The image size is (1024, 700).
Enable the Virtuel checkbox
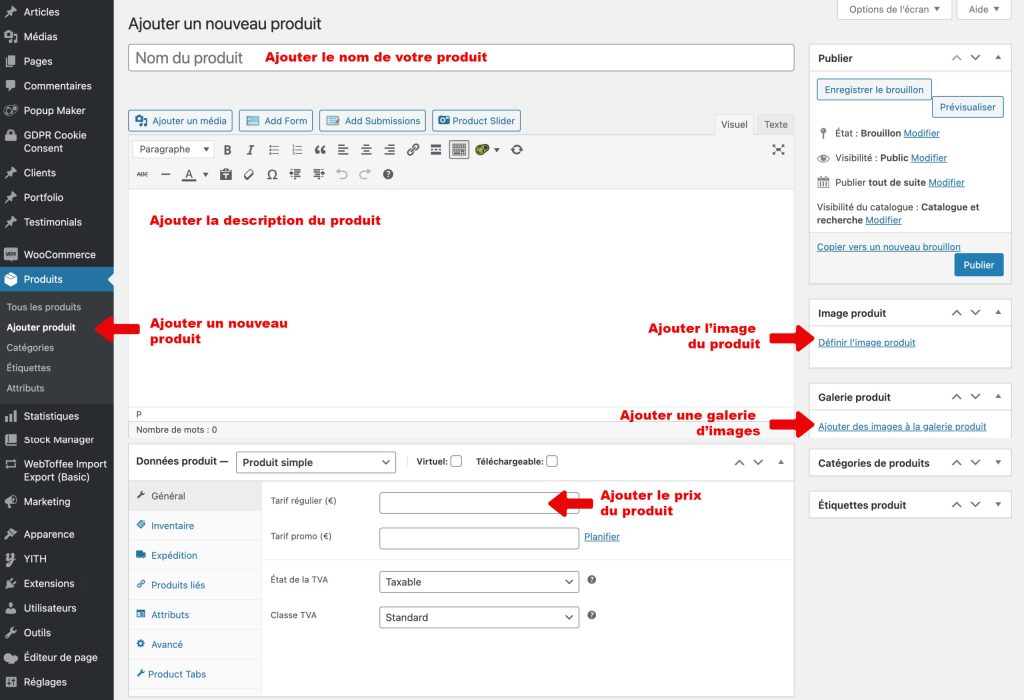[x=456, y=461]
